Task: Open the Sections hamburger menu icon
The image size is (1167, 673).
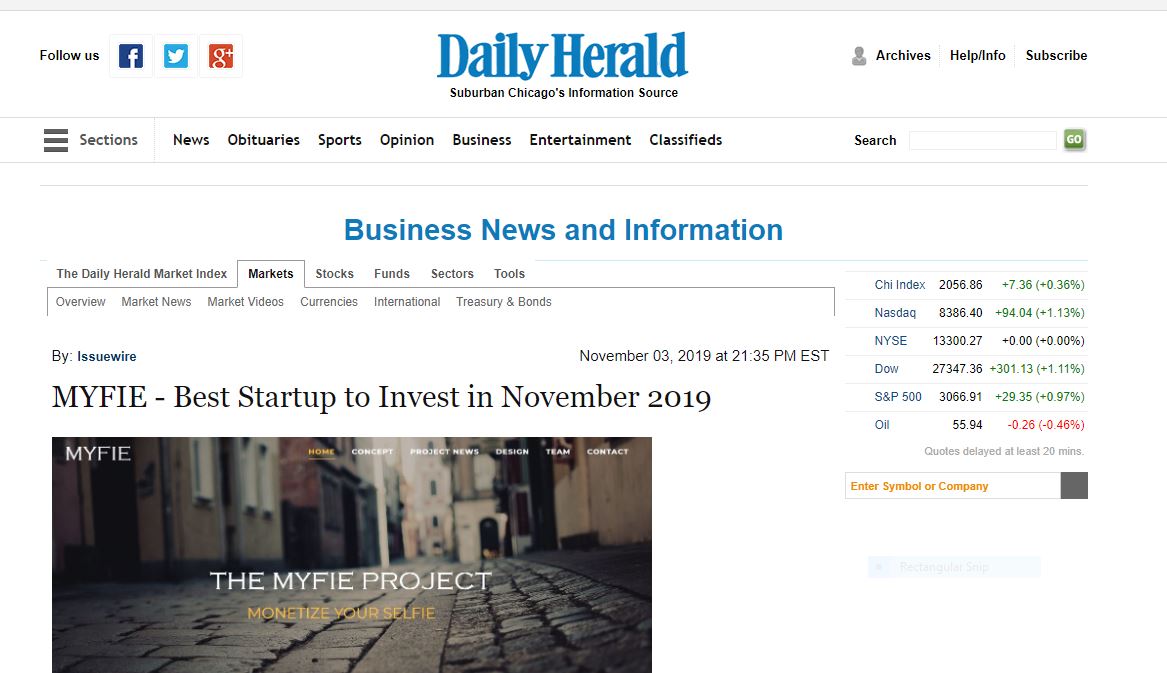Action: point(56,140)
